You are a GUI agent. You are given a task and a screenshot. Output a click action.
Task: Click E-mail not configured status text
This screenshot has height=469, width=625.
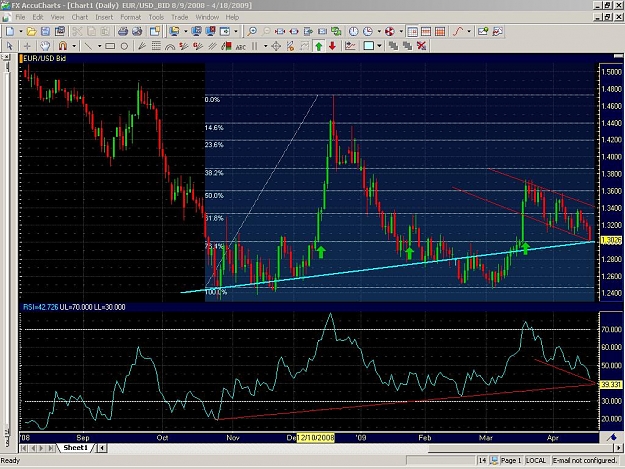point(584,461)
